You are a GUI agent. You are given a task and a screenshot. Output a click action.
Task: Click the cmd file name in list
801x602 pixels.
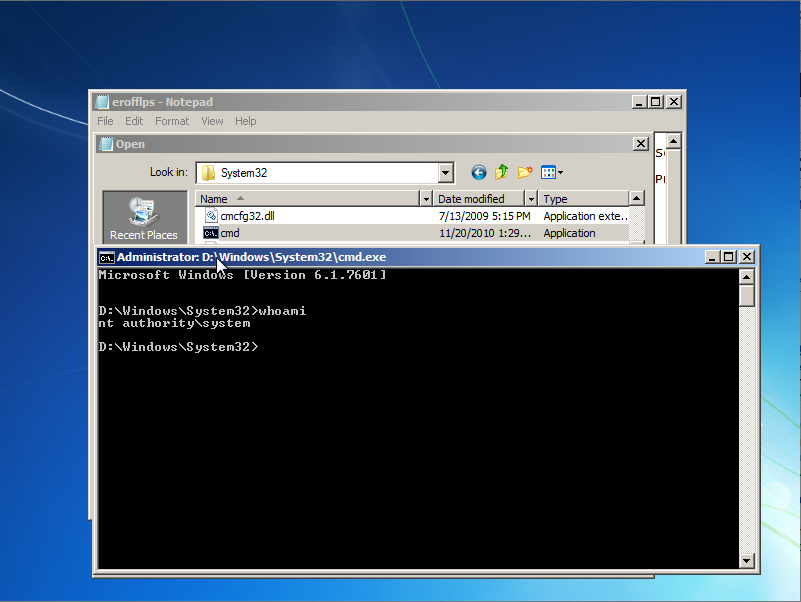point(230,233)
